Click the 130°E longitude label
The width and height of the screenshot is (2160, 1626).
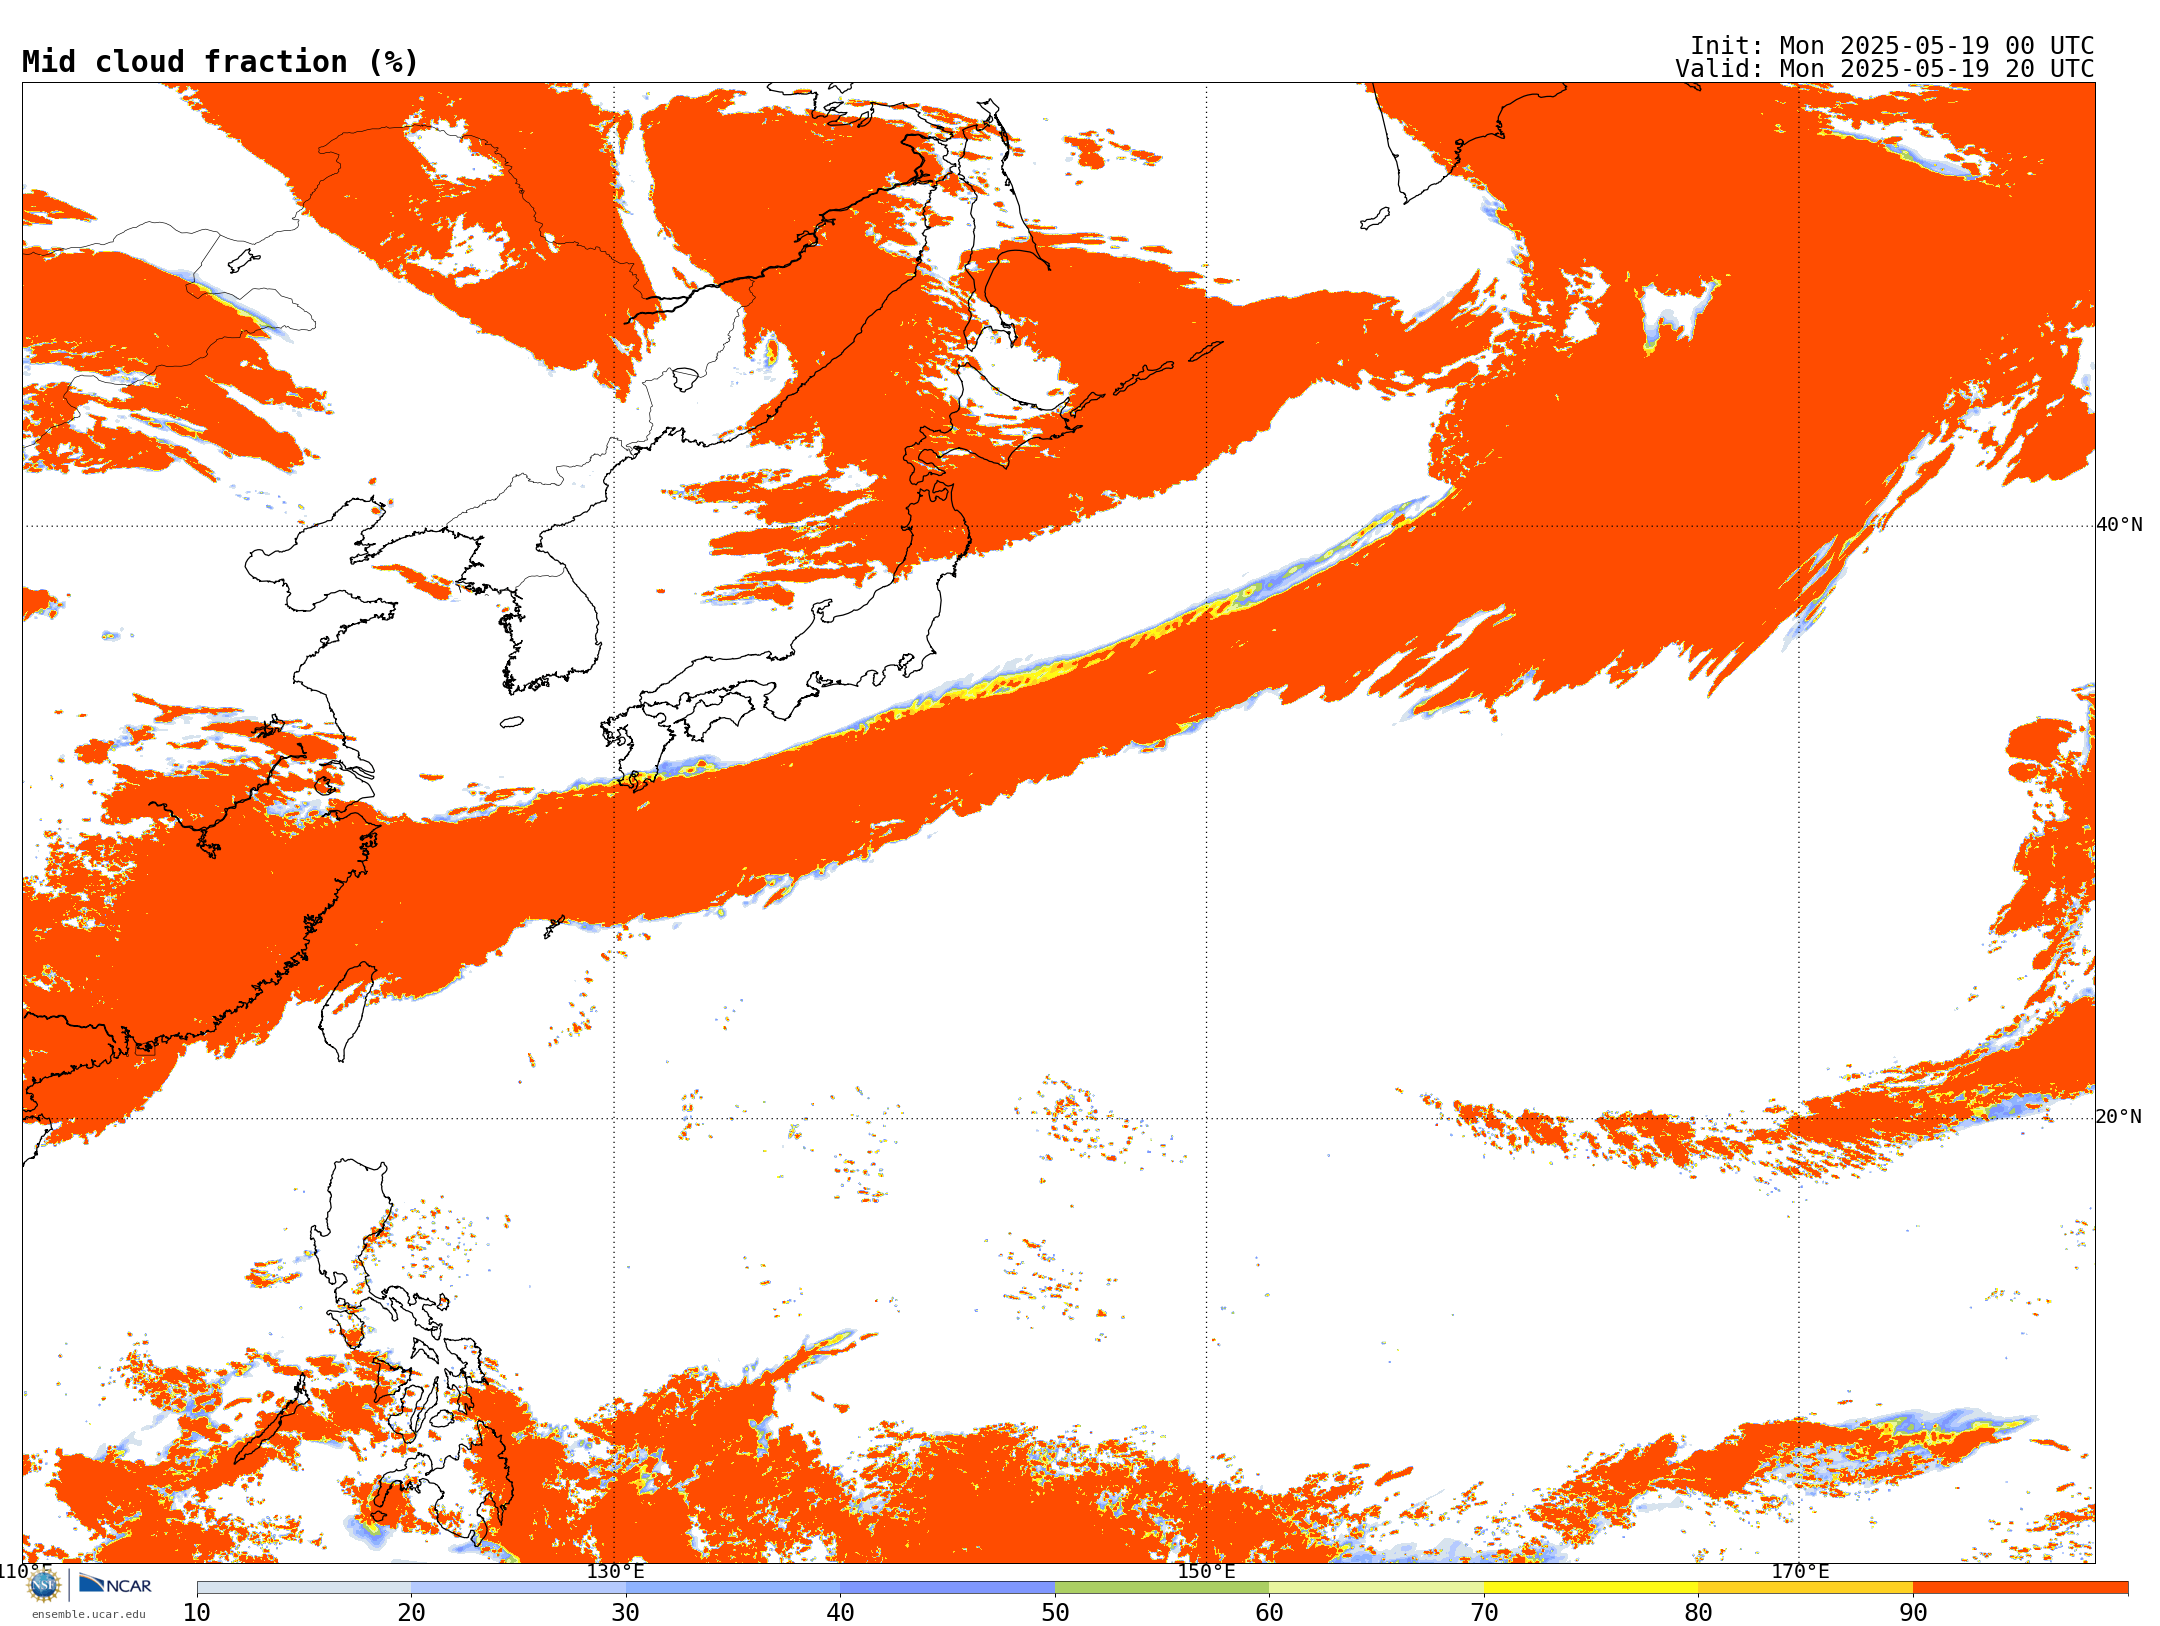tap(615, 1572)
